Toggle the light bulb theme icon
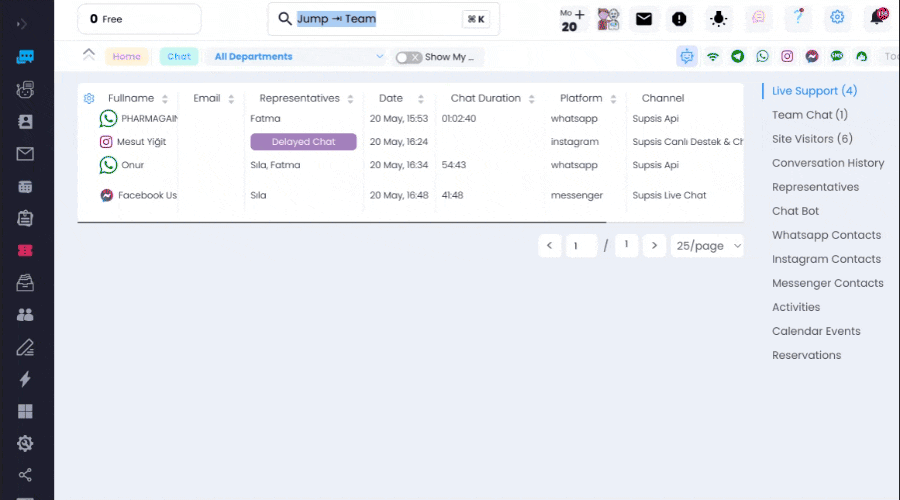The width and height of the screenshot is (900, 500). 718,19
